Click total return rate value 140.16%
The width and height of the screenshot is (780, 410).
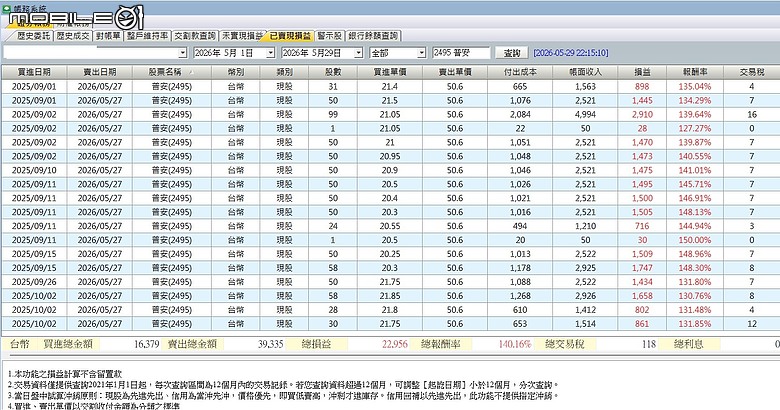(x=514, y=344)
